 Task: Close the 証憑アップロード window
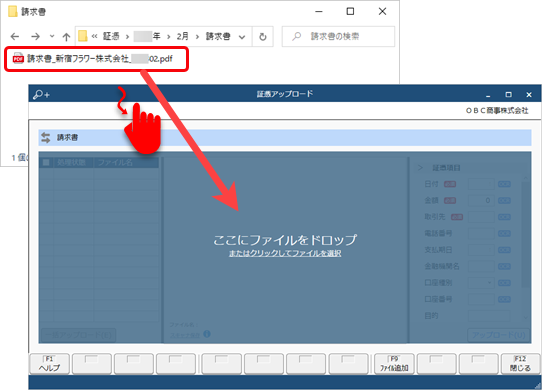[529, 94]
